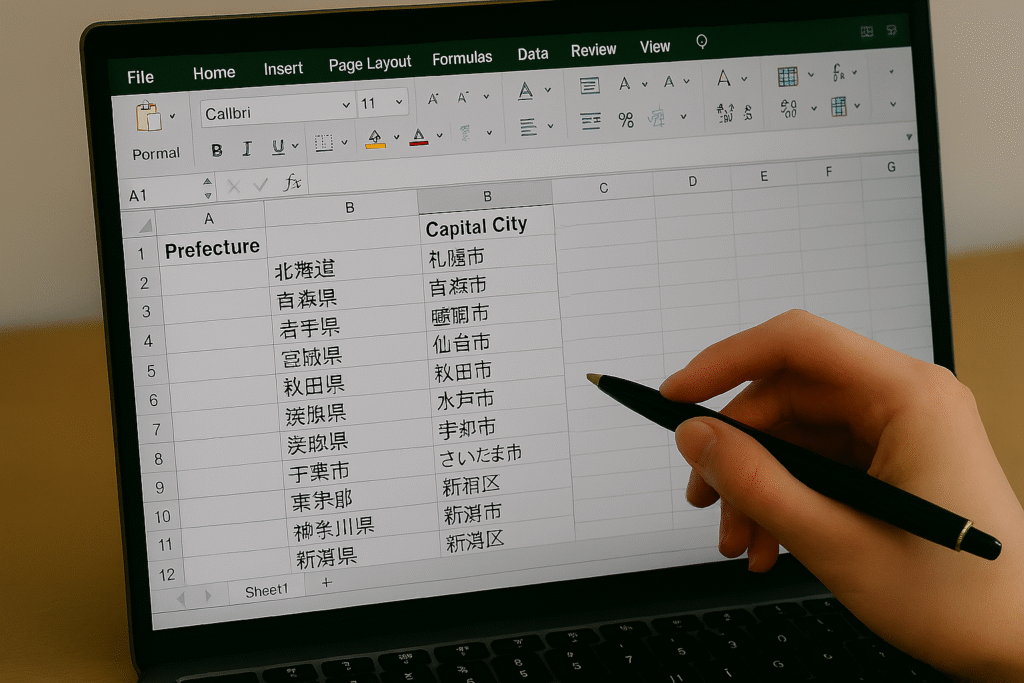
Task: Toggle Underline formatting
Action: tap(278, 148)
